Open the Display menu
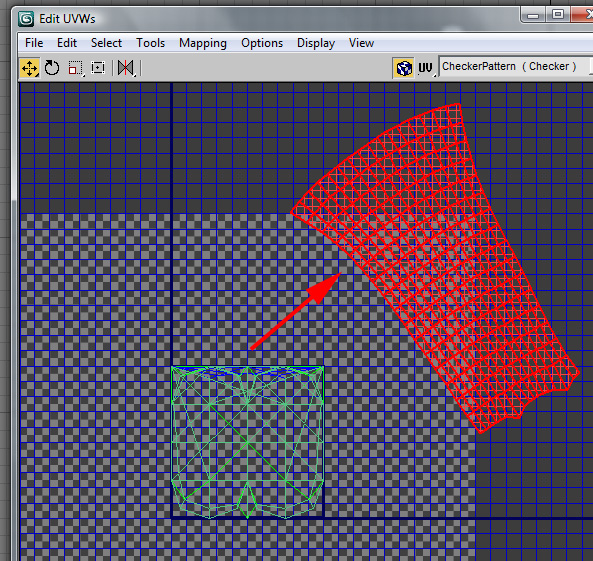Screen dimensions: 593x561 coord(316,43)
